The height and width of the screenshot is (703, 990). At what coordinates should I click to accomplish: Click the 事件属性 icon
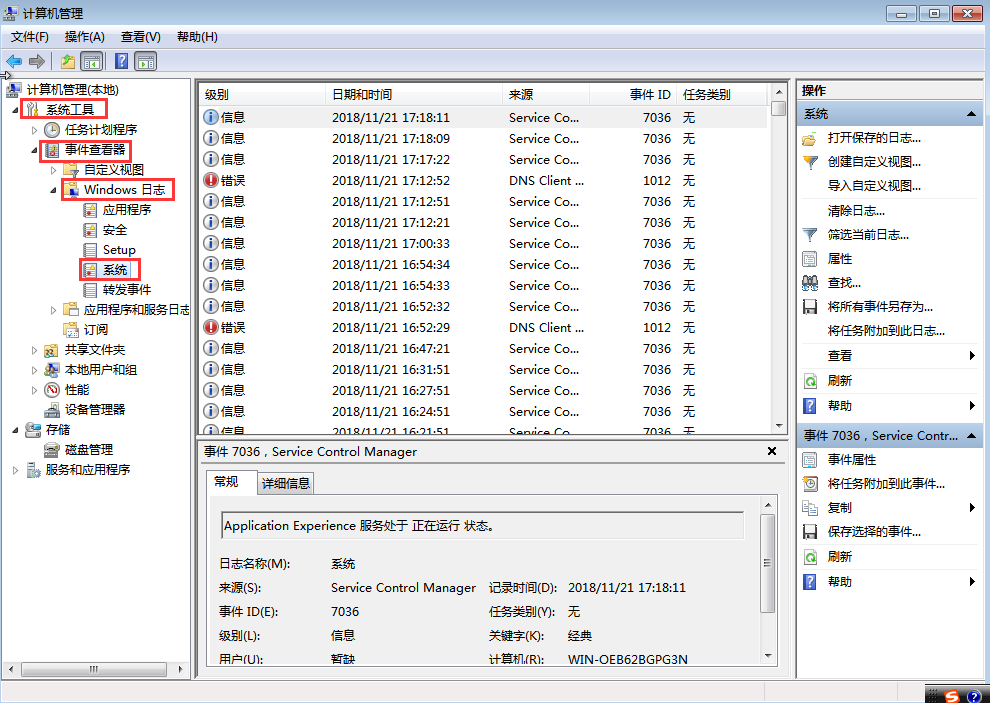[809, 460]
